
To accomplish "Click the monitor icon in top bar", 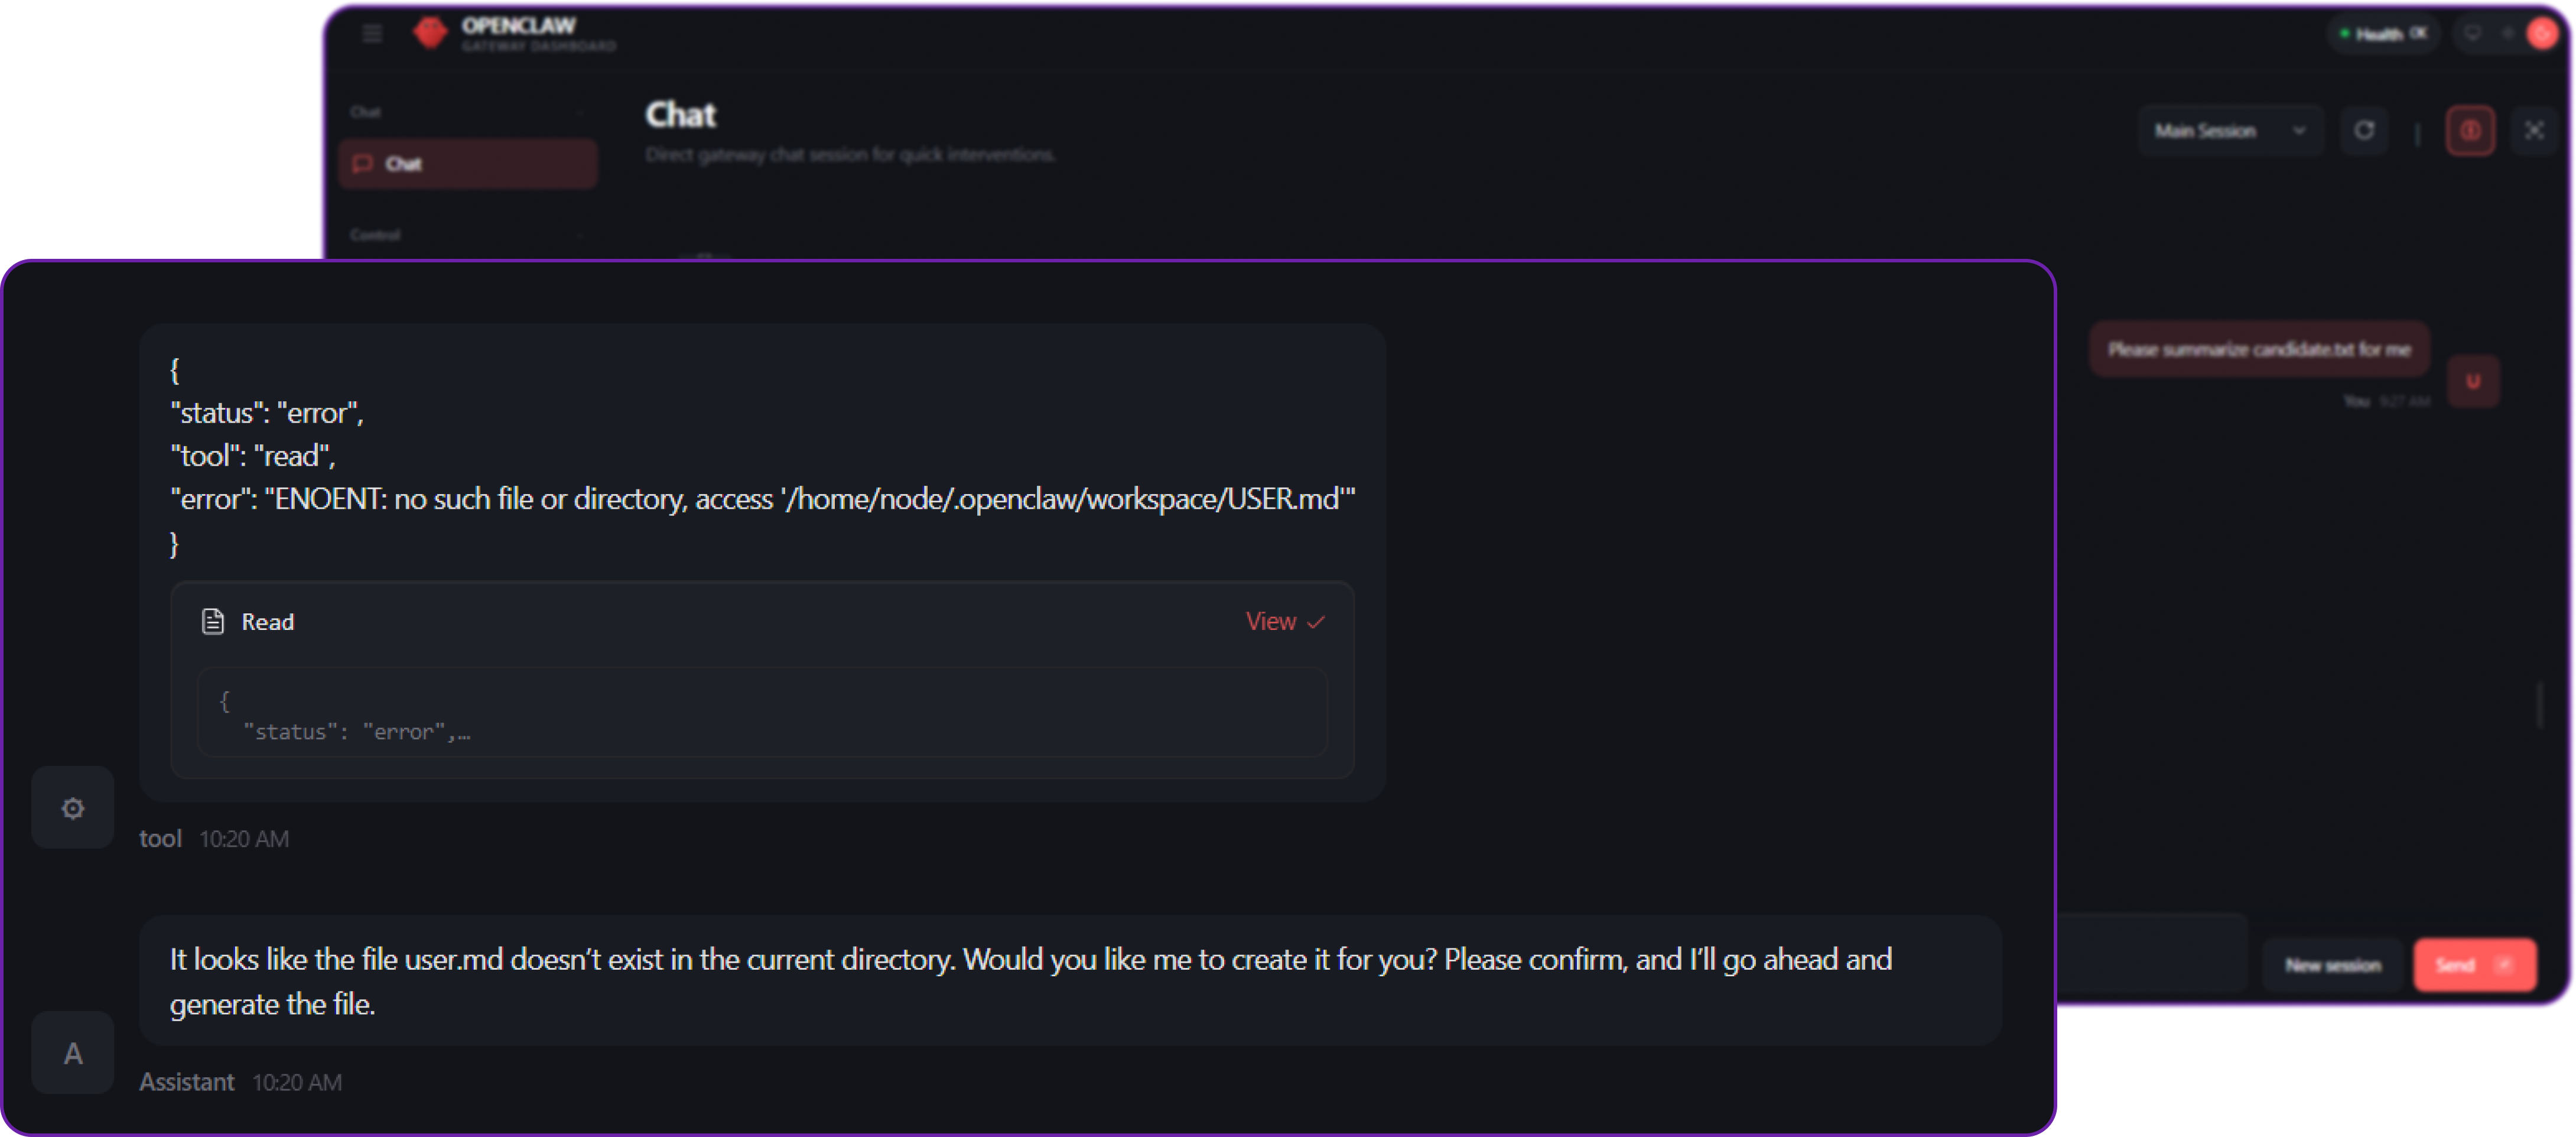I will 2472,34.
